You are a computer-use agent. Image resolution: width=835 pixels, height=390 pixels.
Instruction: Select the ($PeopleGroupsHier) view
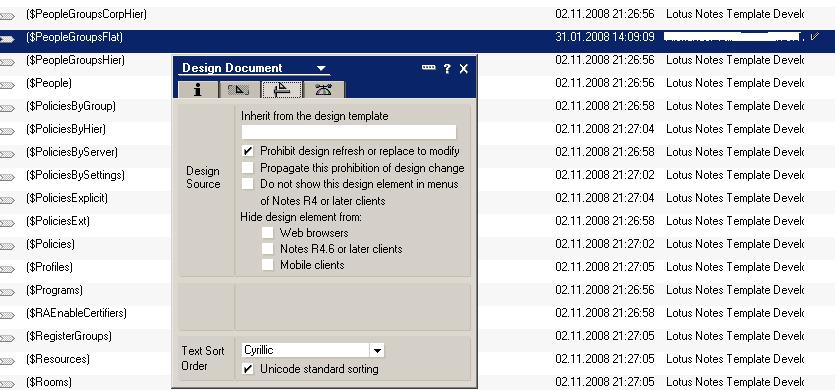[x=75, y=60]
